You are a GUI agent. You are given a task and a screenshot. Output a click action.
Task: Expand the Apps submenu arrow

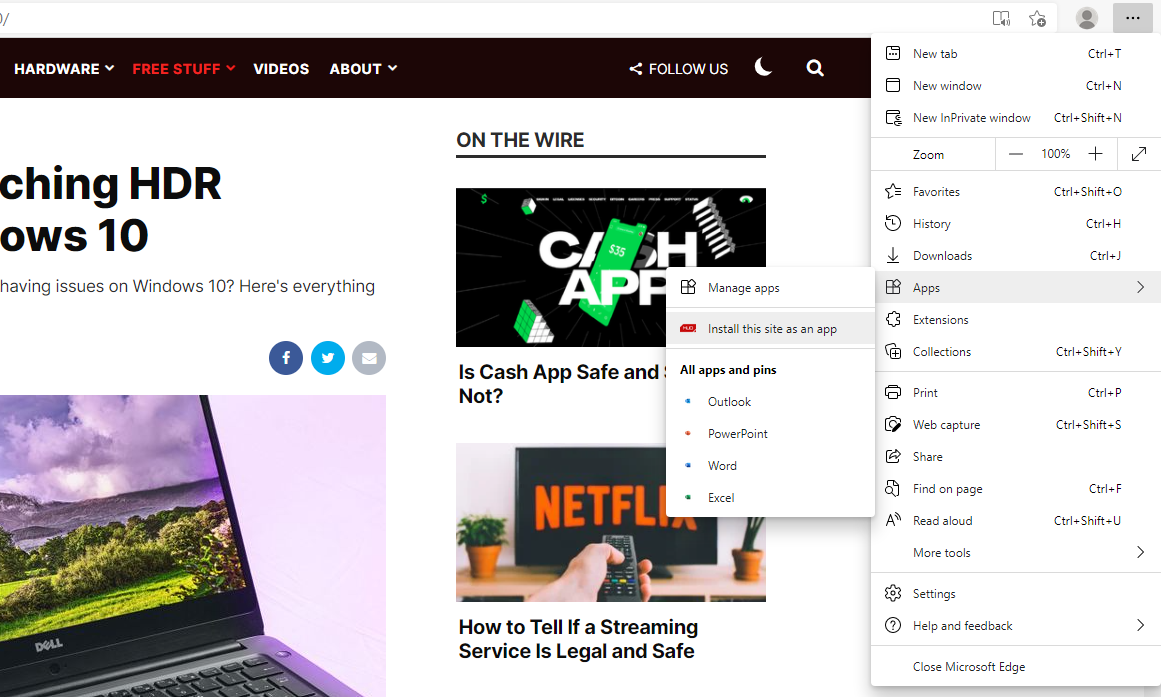pos(1140,287)
